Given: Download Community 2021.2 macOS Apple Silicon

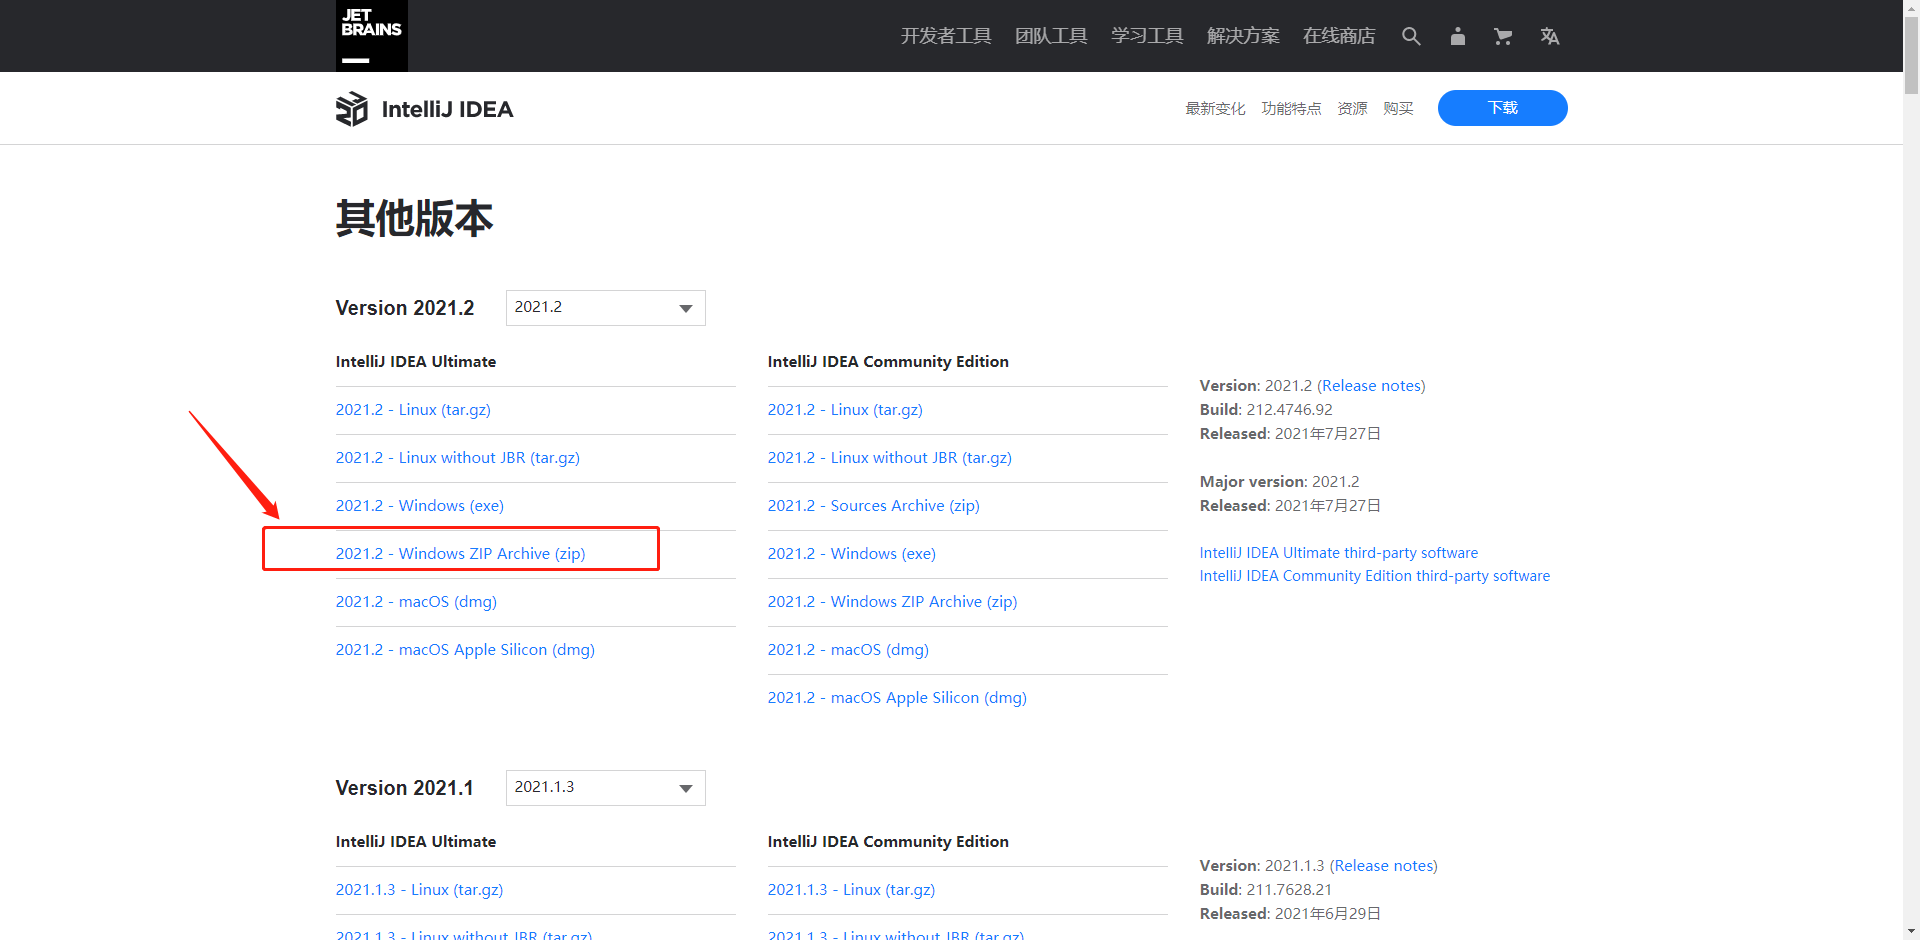Looking at the screenshot, I should click(897, 698).
